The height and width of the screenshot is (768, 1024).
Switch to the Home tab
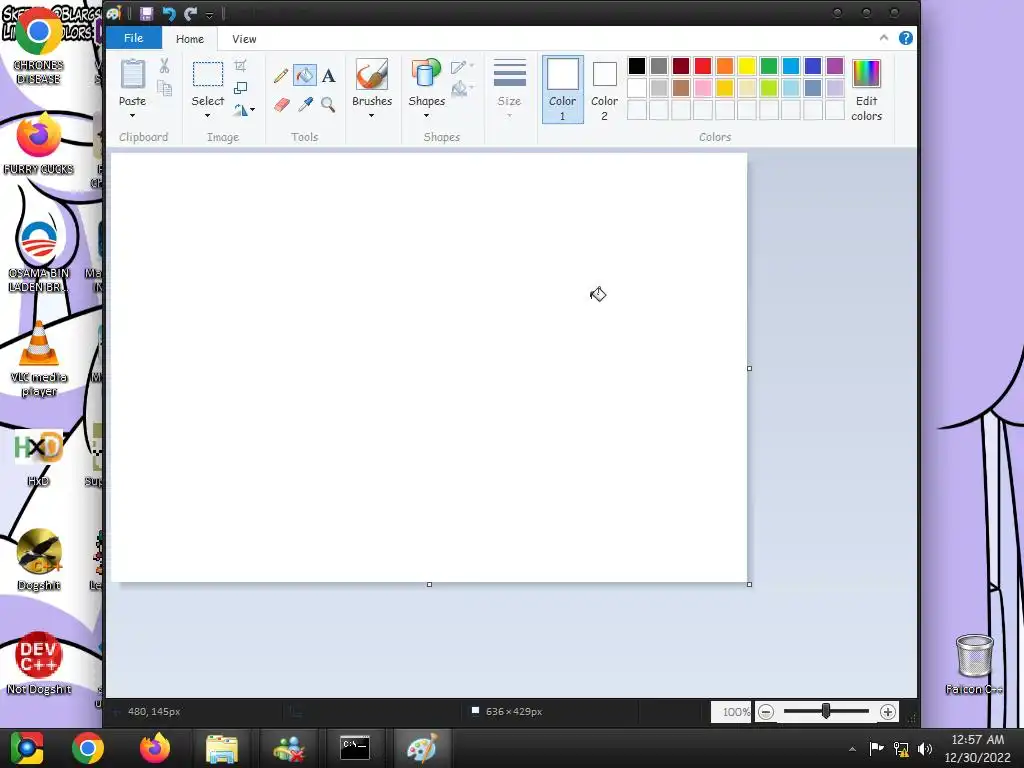(x=189, y=39)
